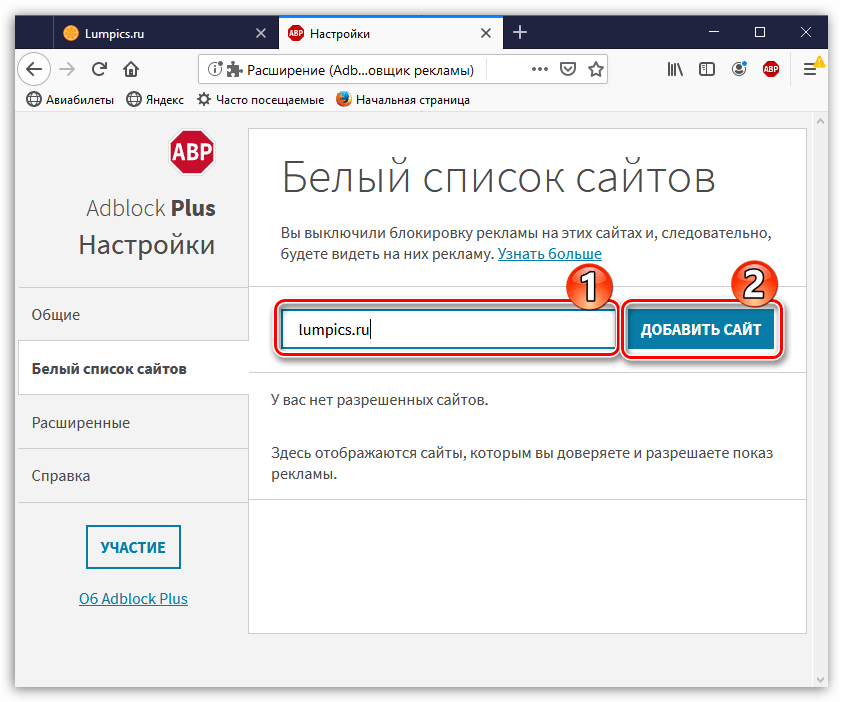Bookmark this page with the star
Image resolution: width=843 pixels, height=702 pixels.
click(595, 69)
